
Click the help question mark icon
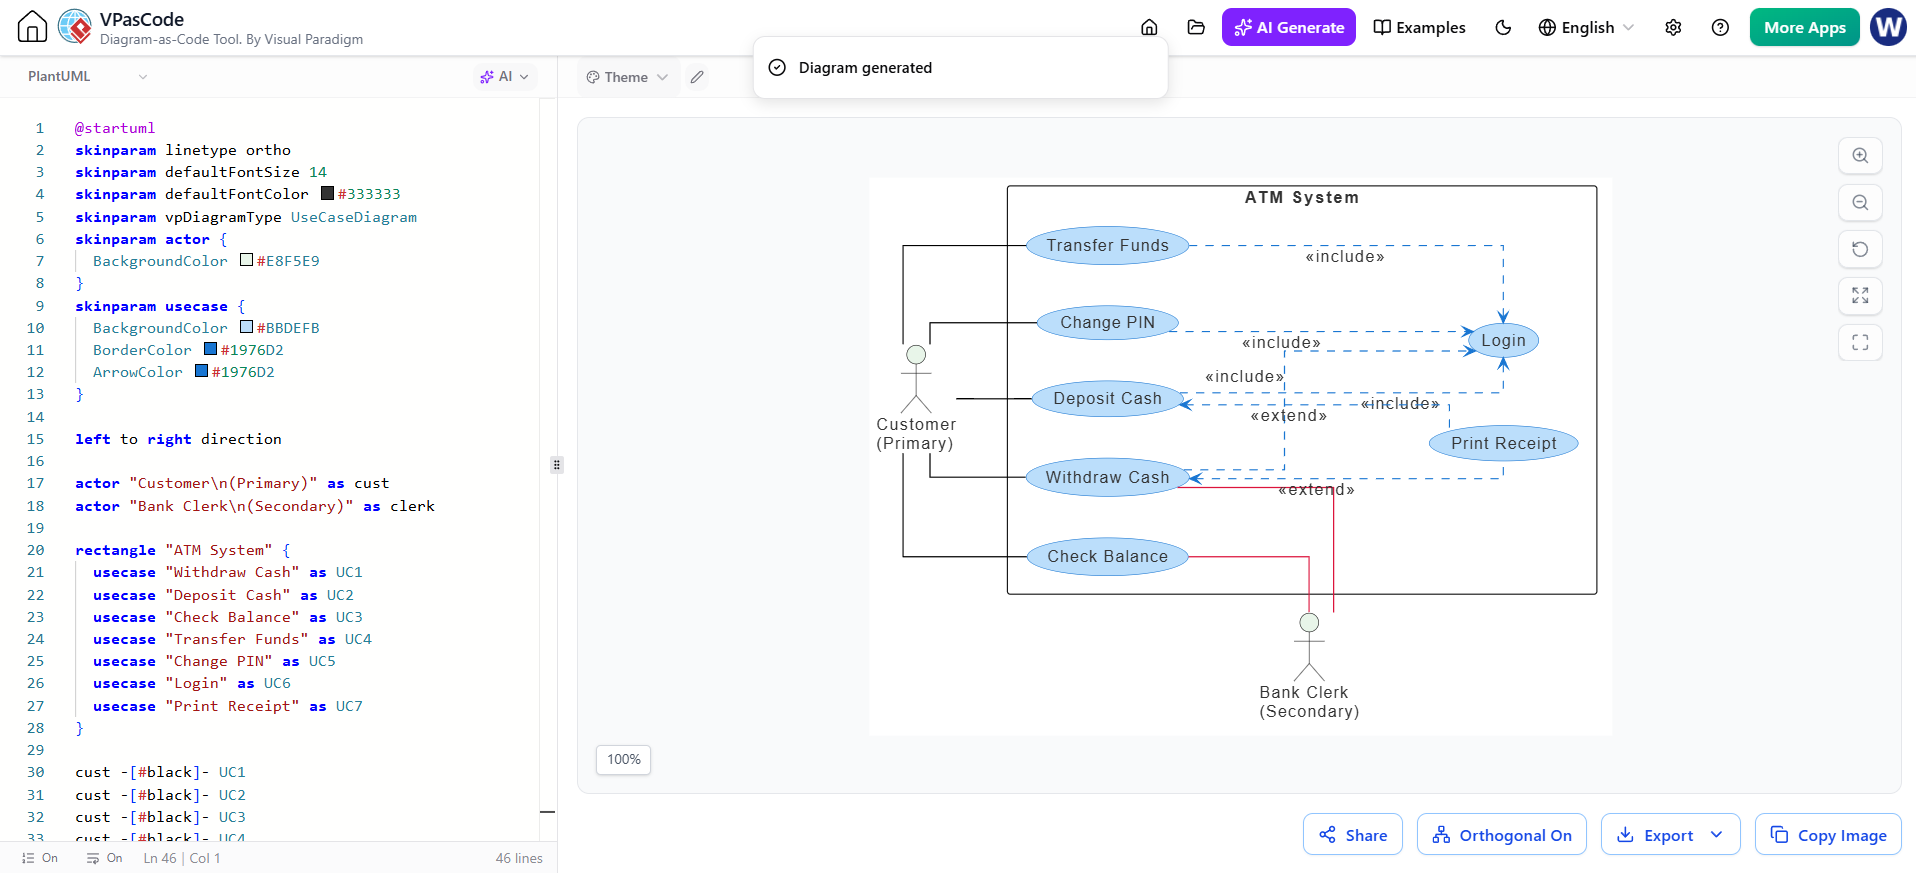(1720, 27)
